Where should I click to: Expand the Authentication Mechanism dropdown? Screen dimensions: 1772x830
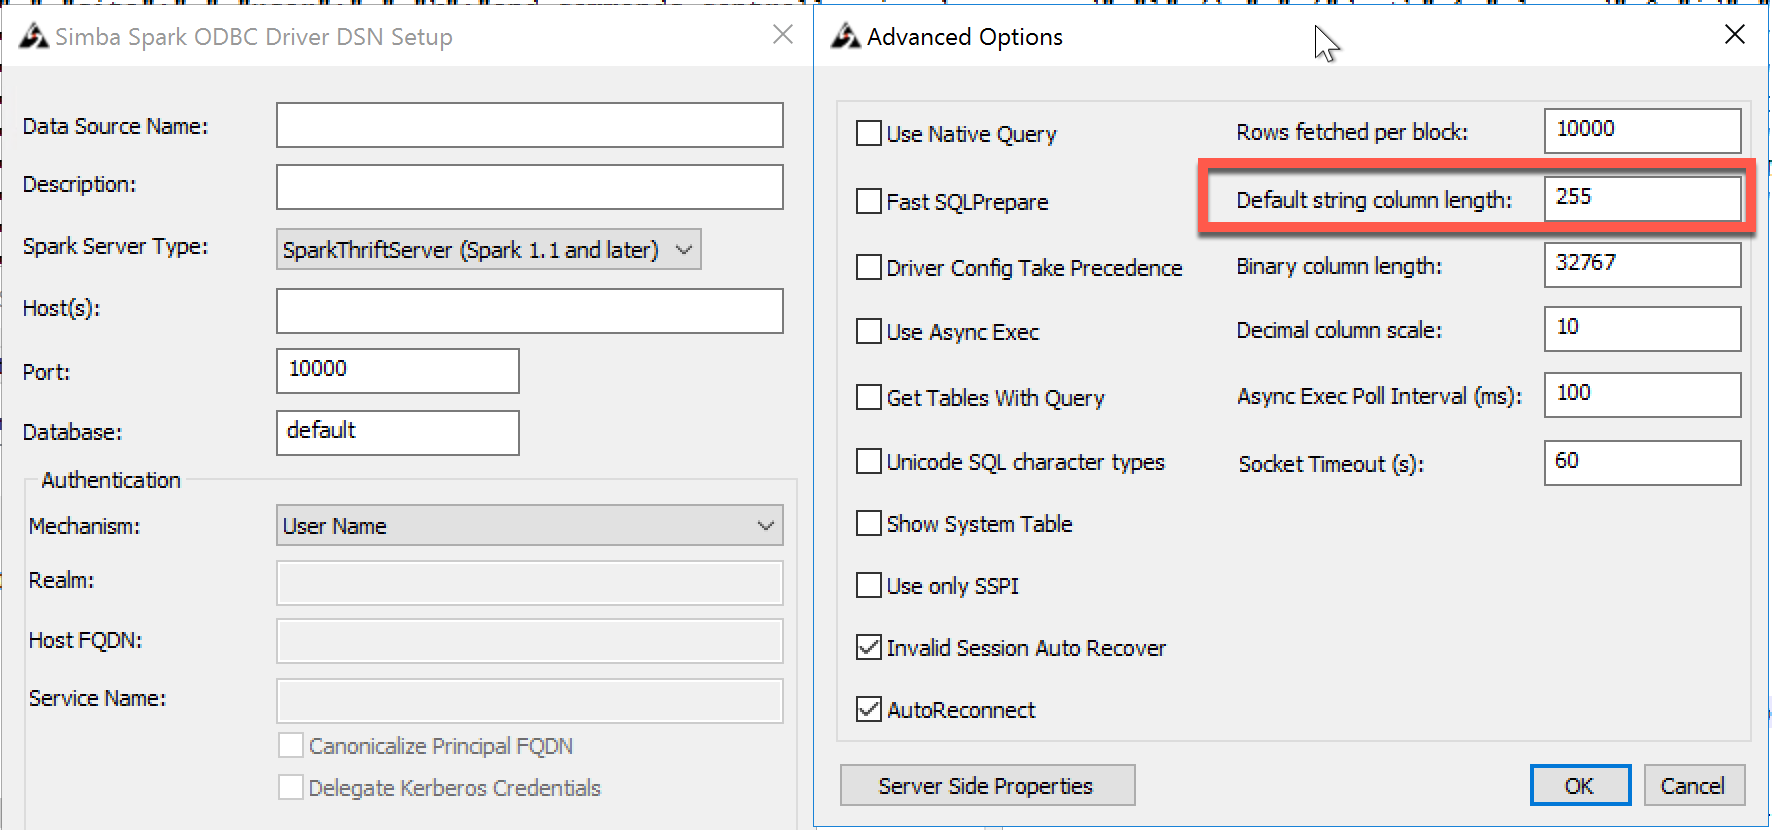click(x=529, y=526)
